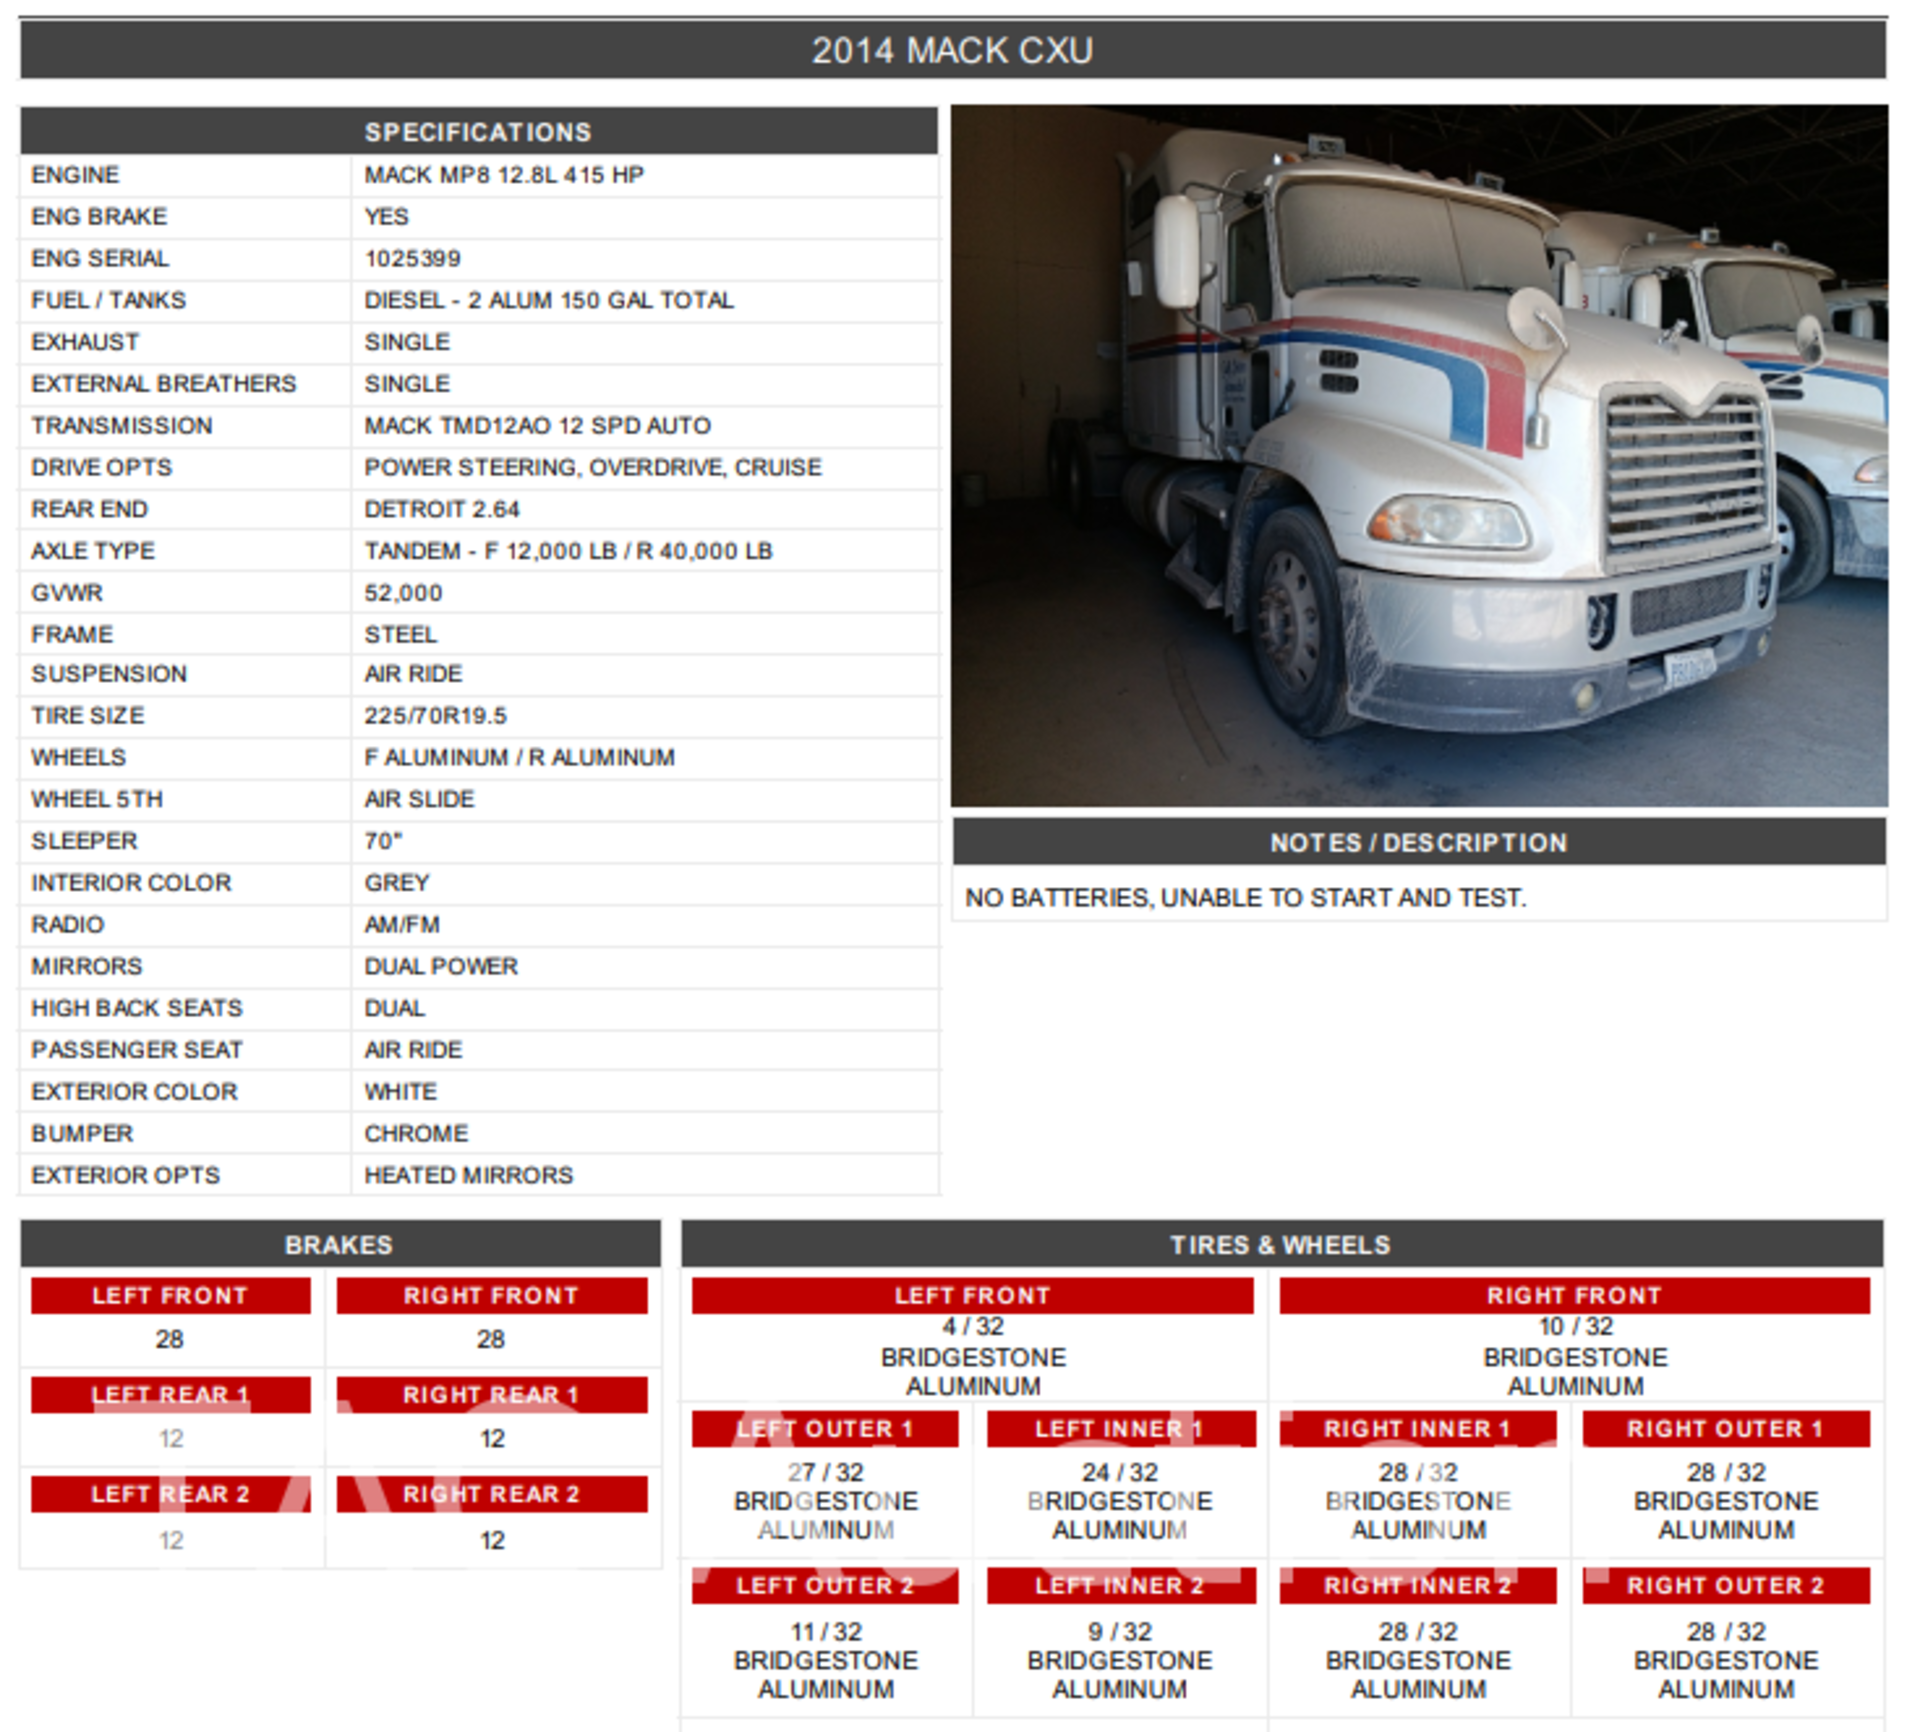Select HIGH BACK SEATS value DUAL
This screenshot has height=1732, width=1920.
point(394,1008)
